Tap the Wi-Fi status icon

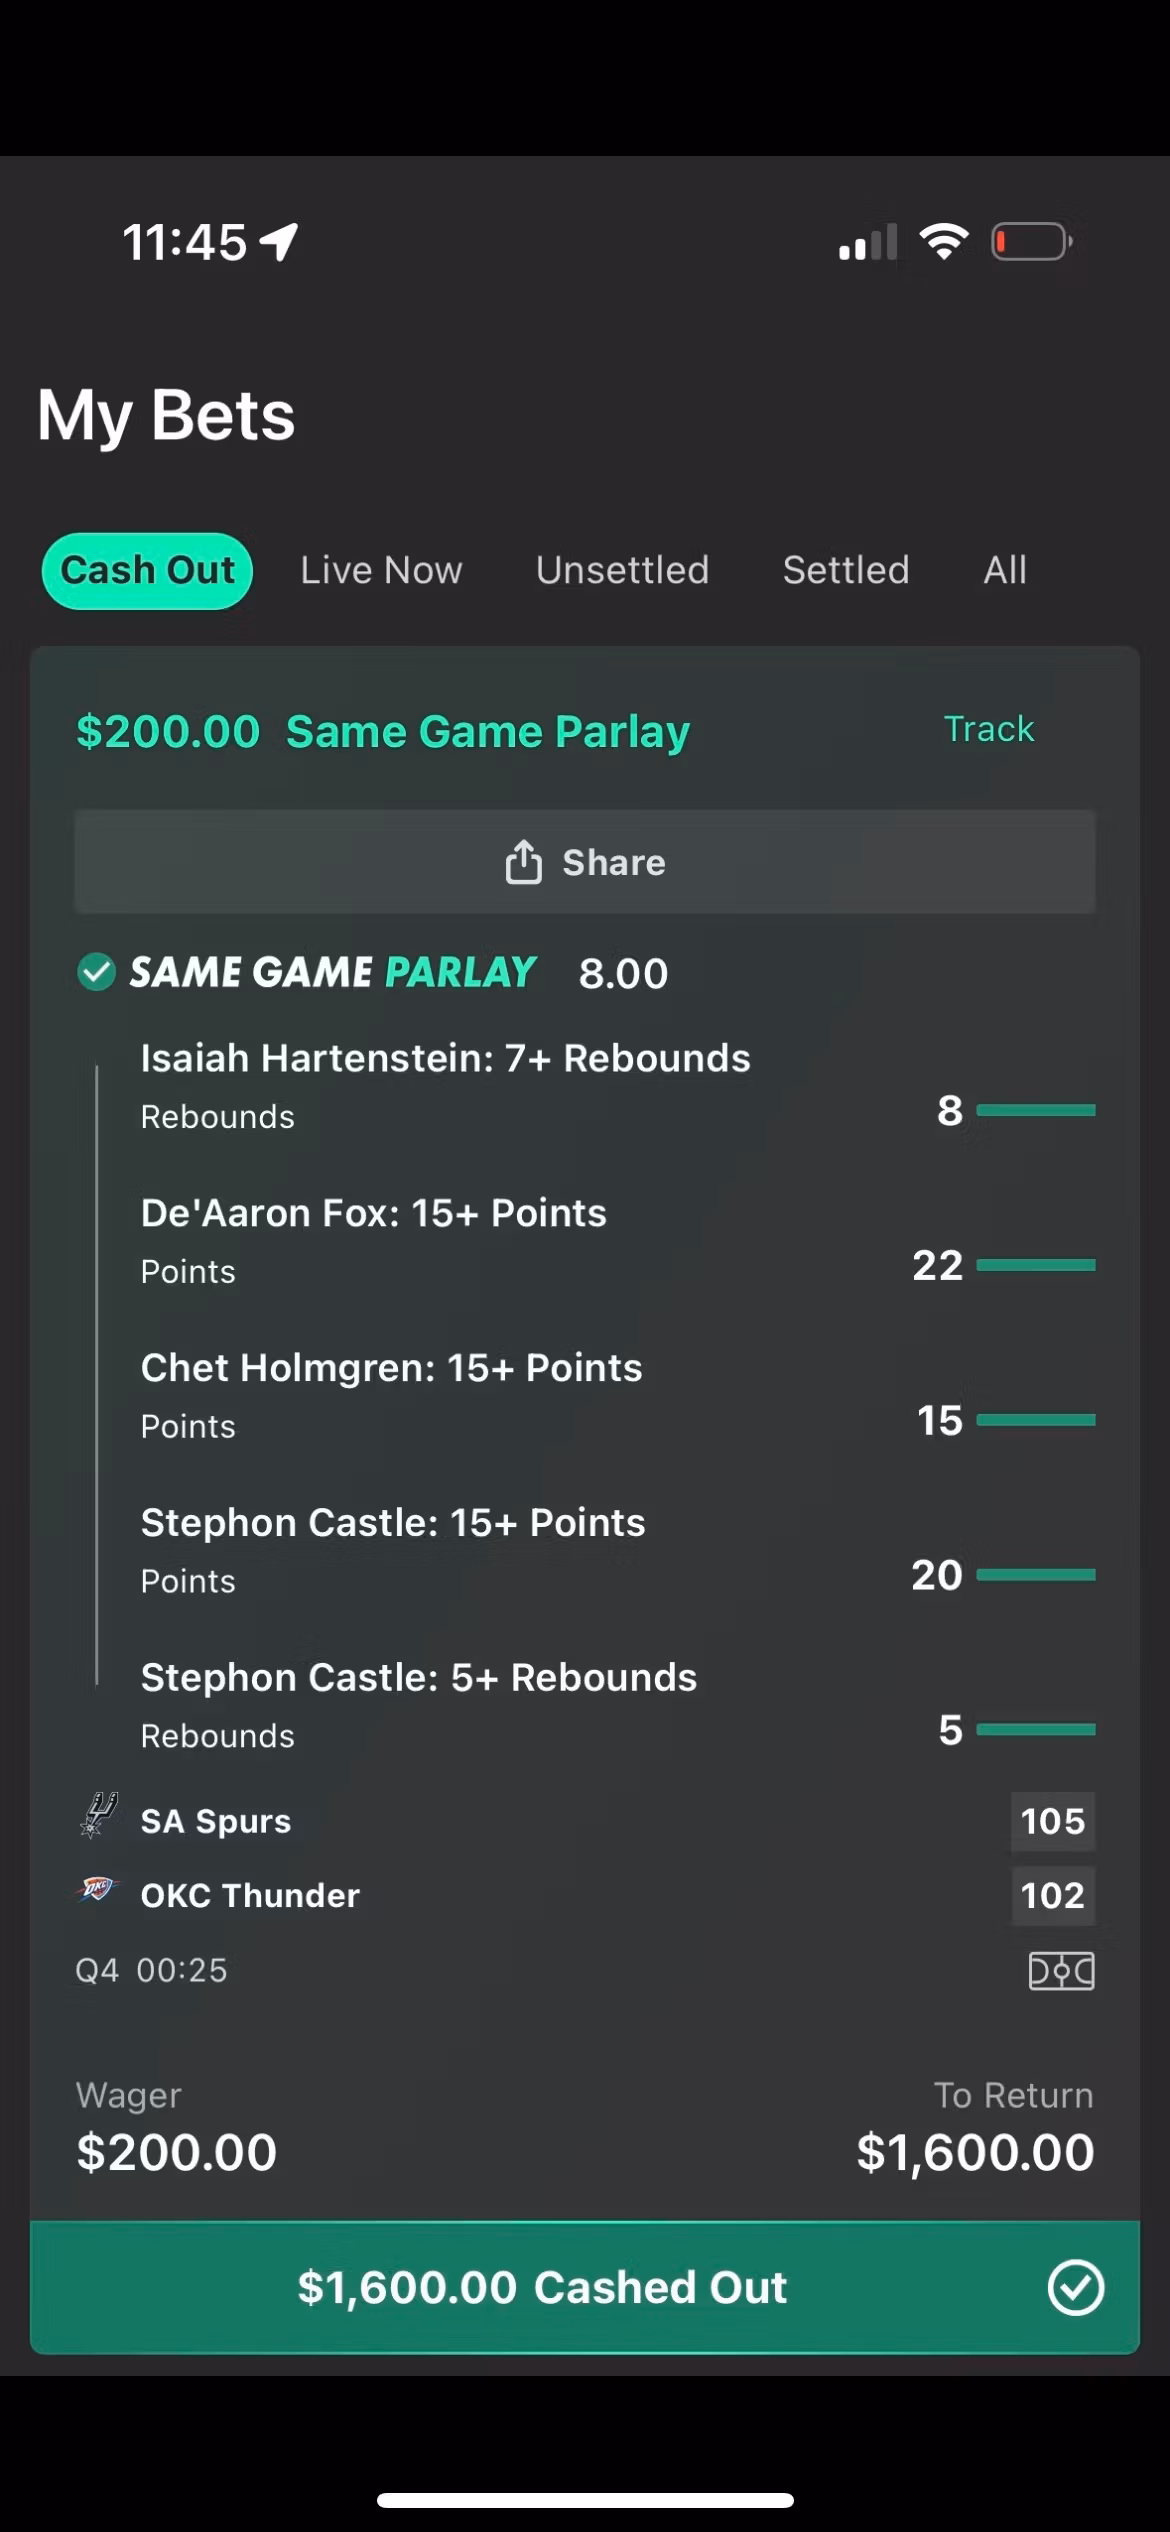pos(943,241)
